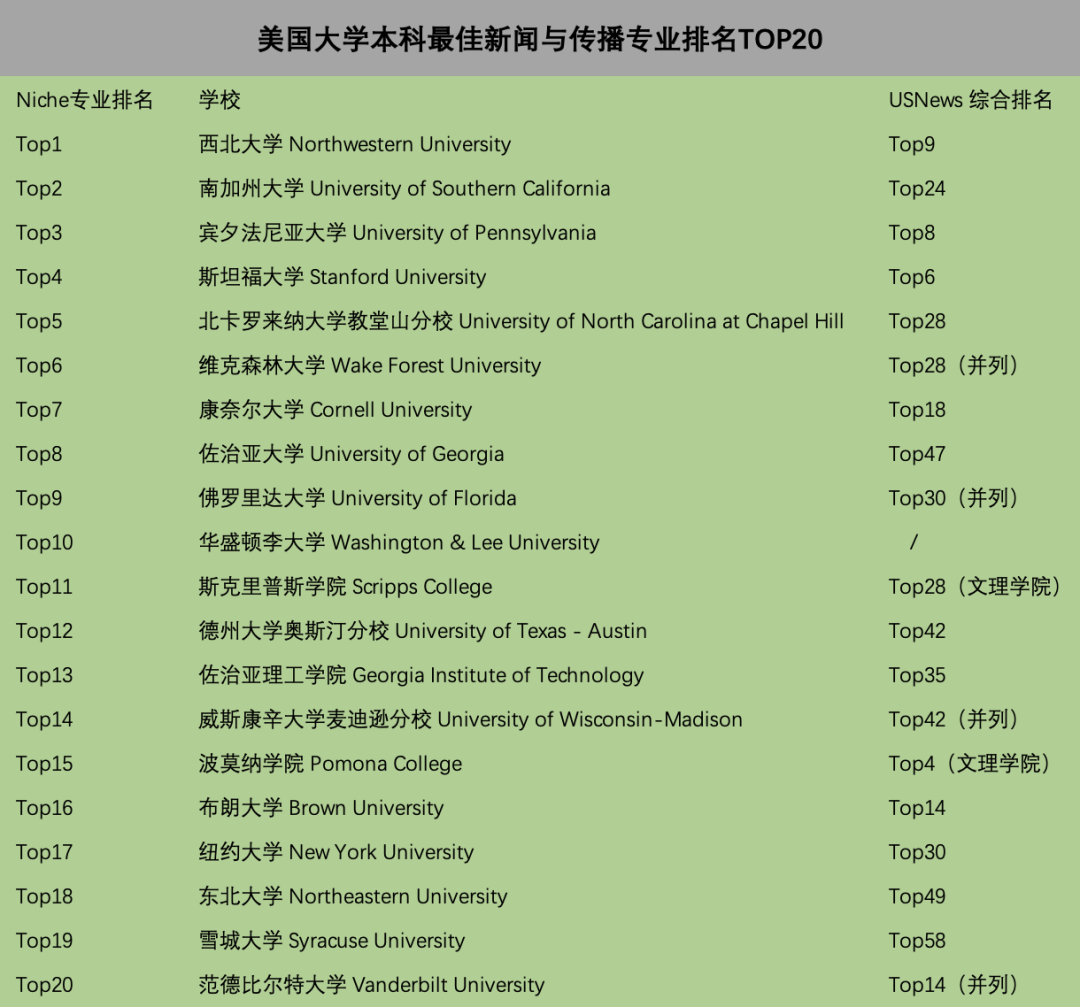Click the USNews Top24 value
1080x1007 pixels.
(917, 189)
